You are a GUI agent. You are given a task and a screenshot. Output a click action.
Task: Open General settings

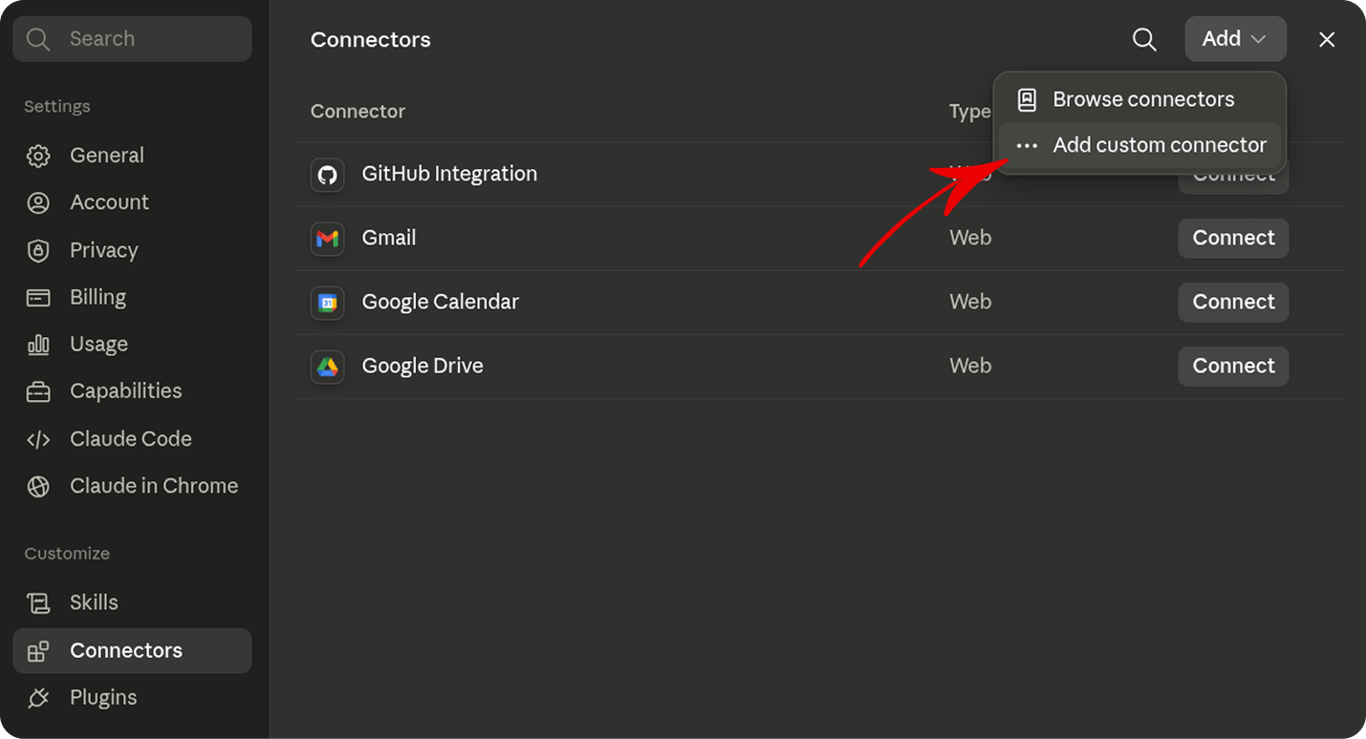click(x=132, y=155)
